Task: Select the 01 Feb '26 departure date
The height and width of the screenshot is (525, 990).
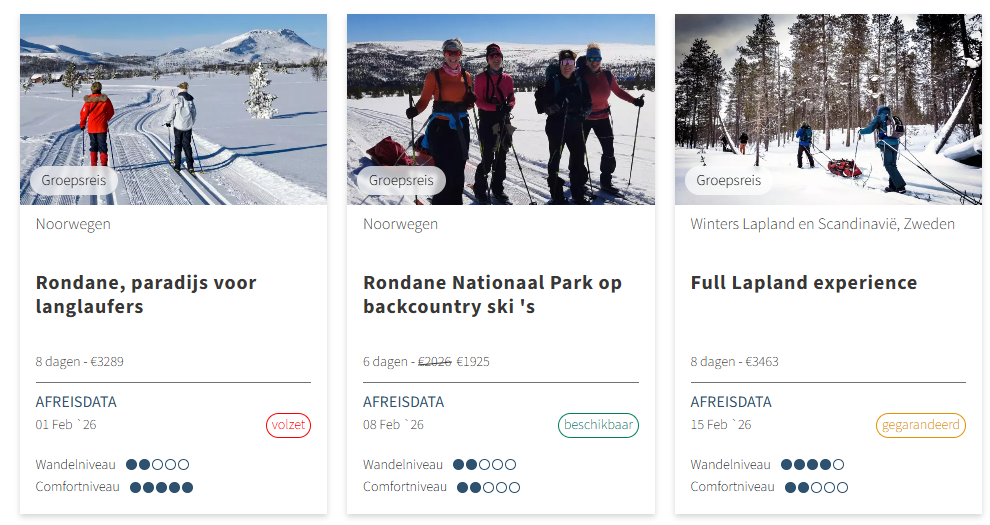Action: point(66,425)
